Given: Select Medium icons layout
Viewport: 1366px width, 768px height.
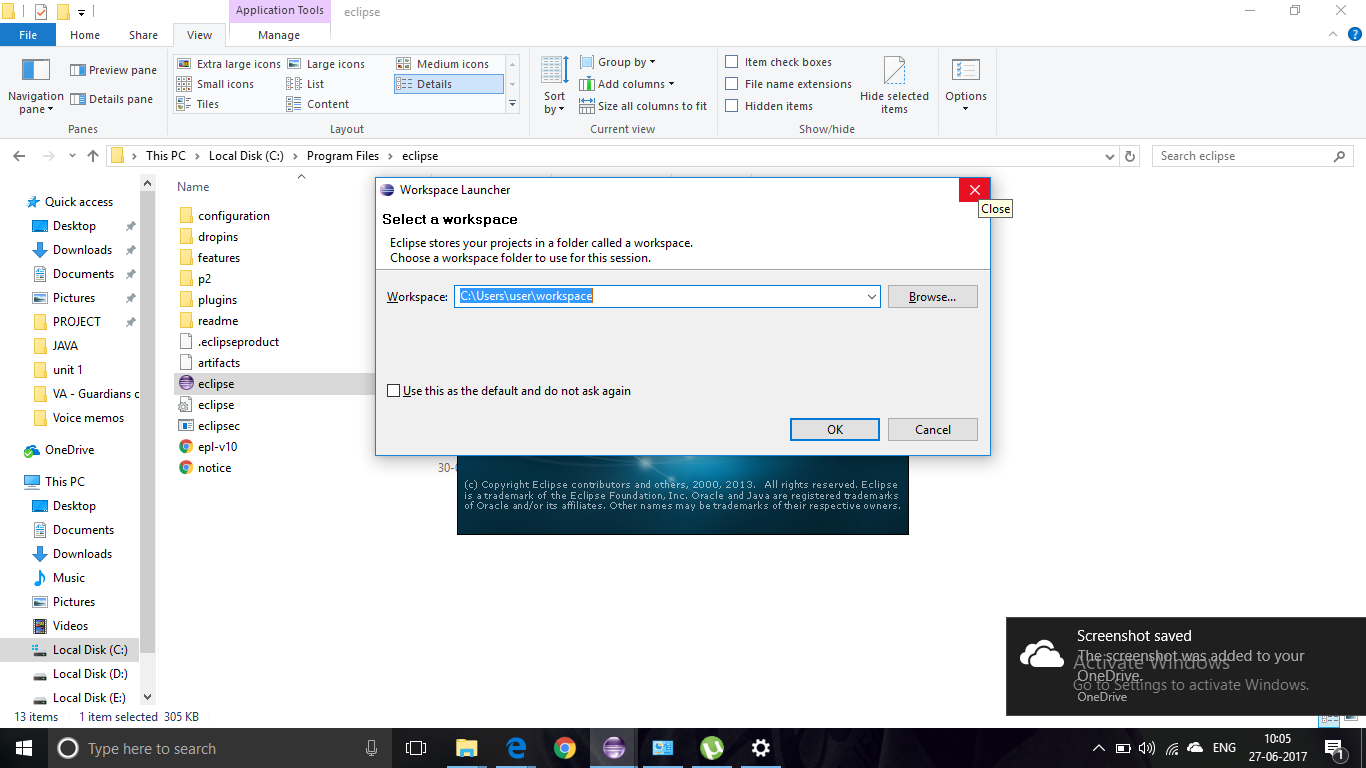Looking at the screenshot, I should [443, 64].
